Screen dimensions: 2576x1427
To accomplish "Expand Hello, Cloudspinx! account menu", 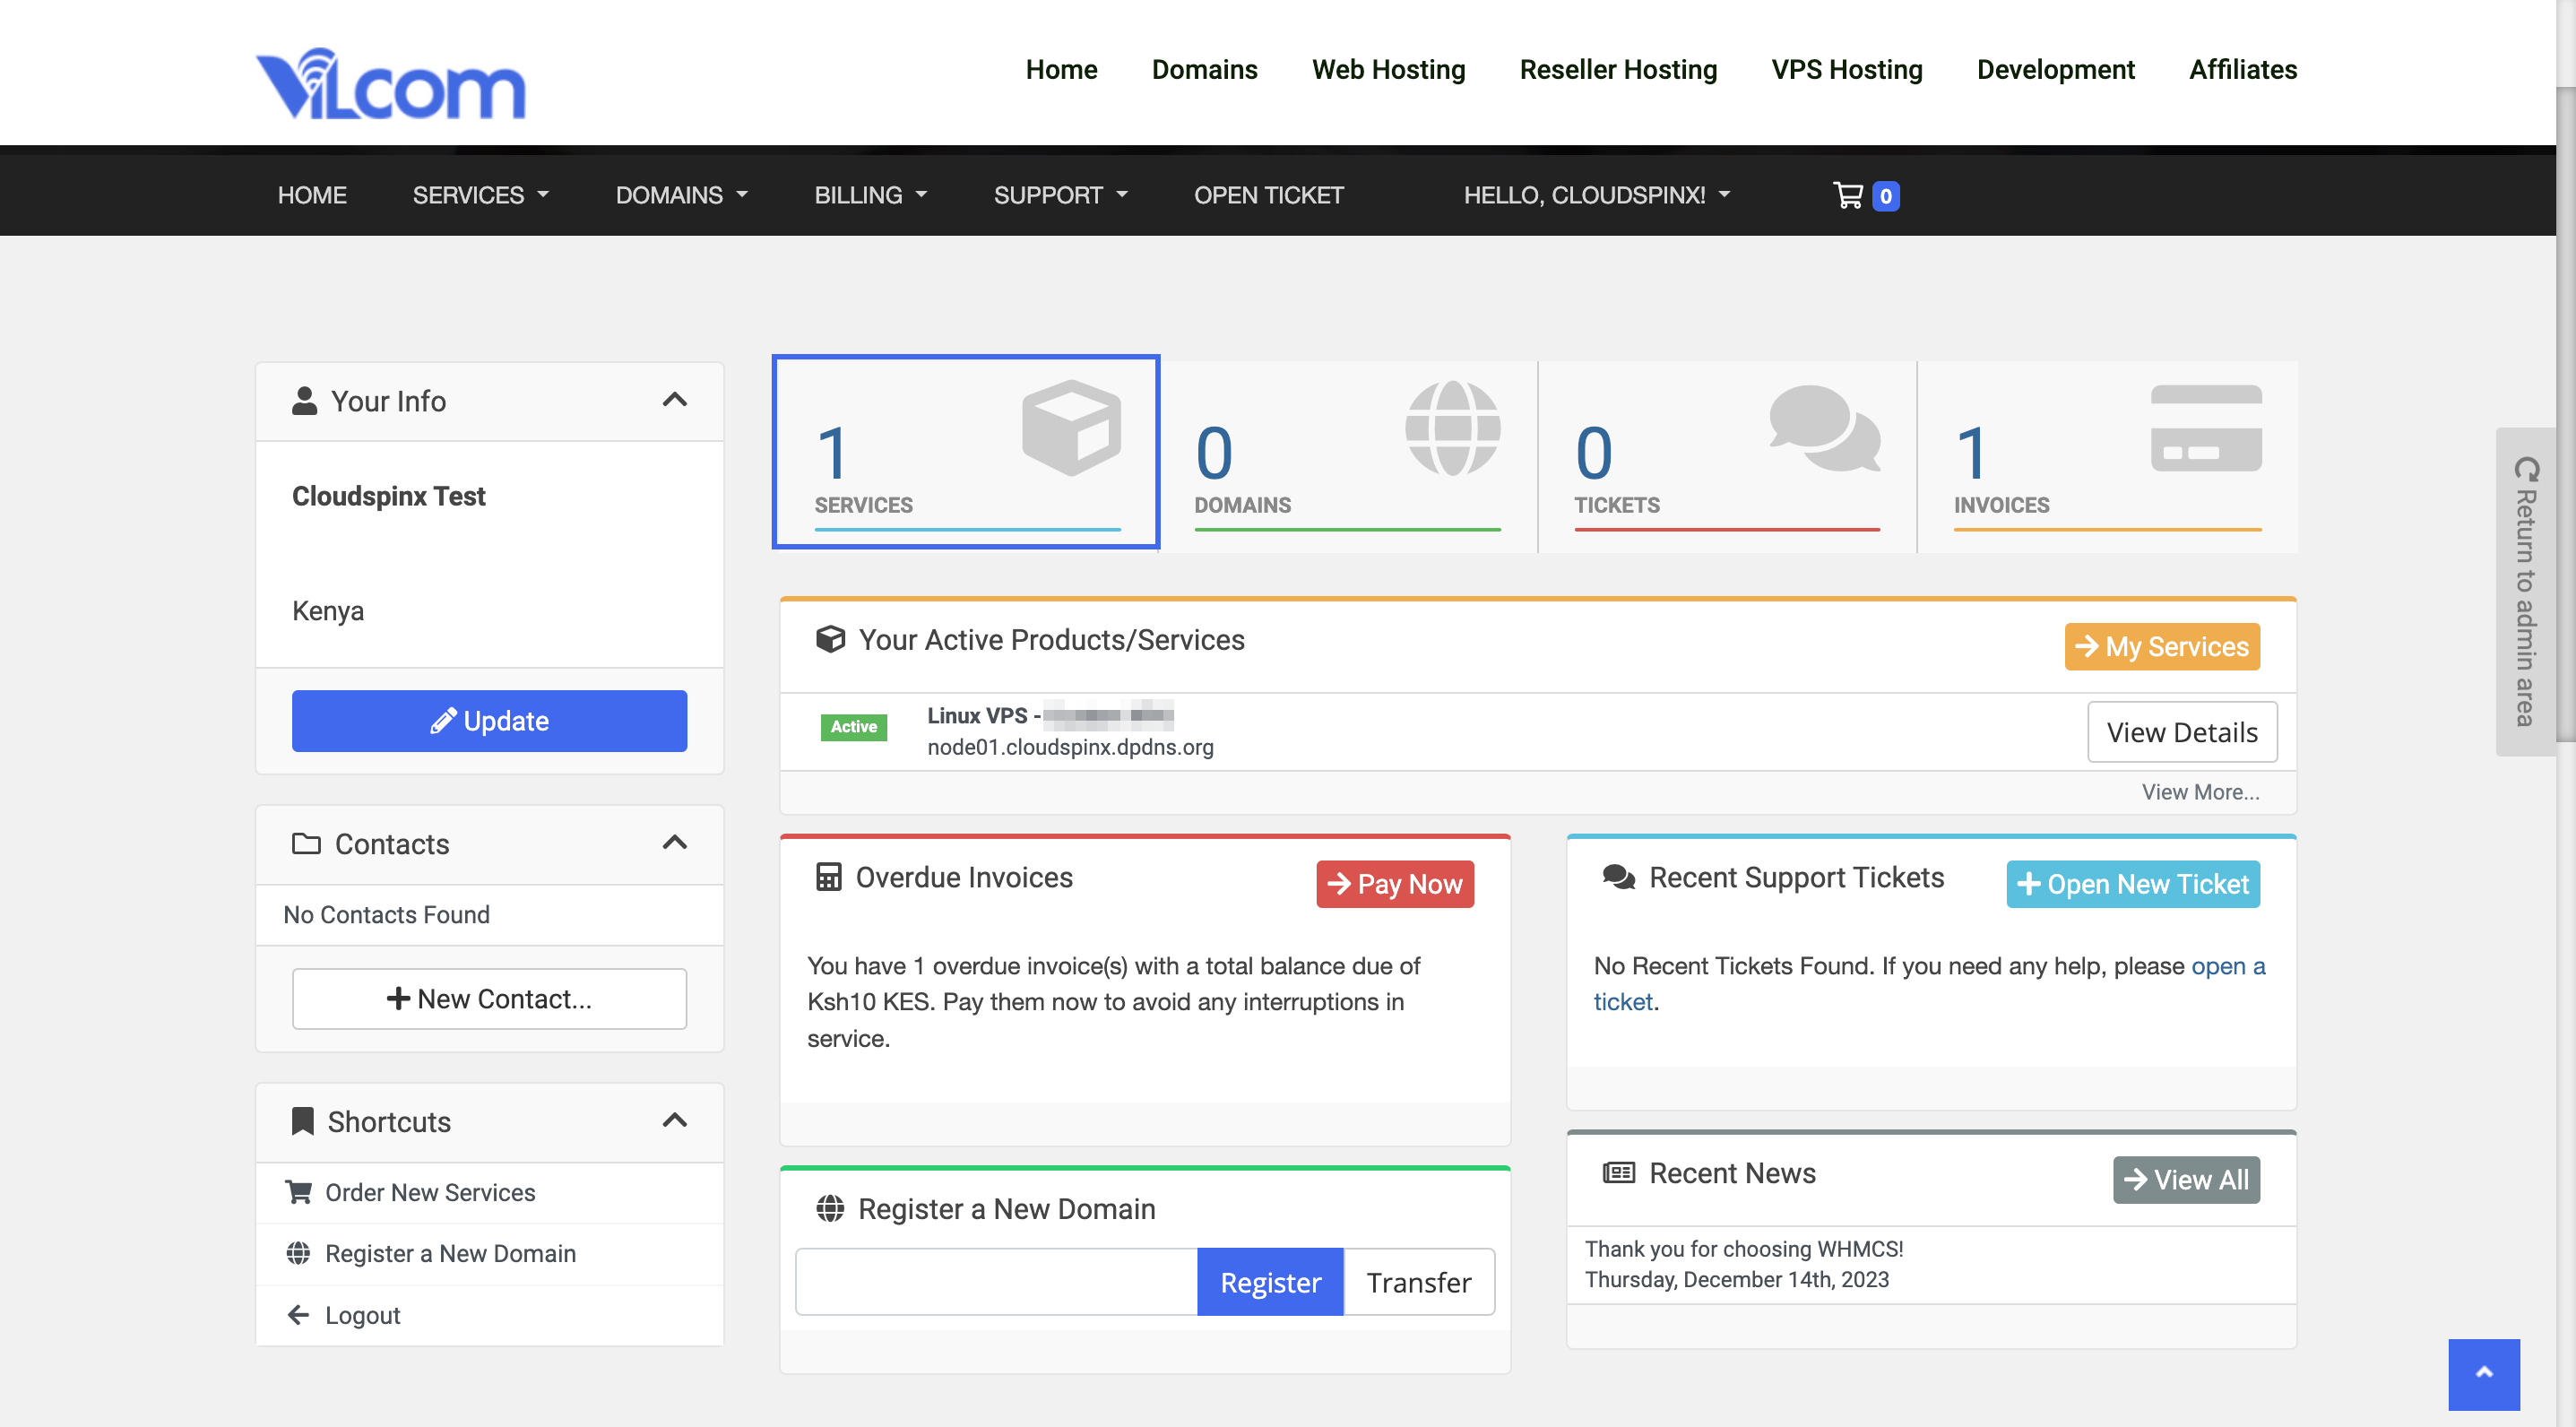I will (1596, 196).
